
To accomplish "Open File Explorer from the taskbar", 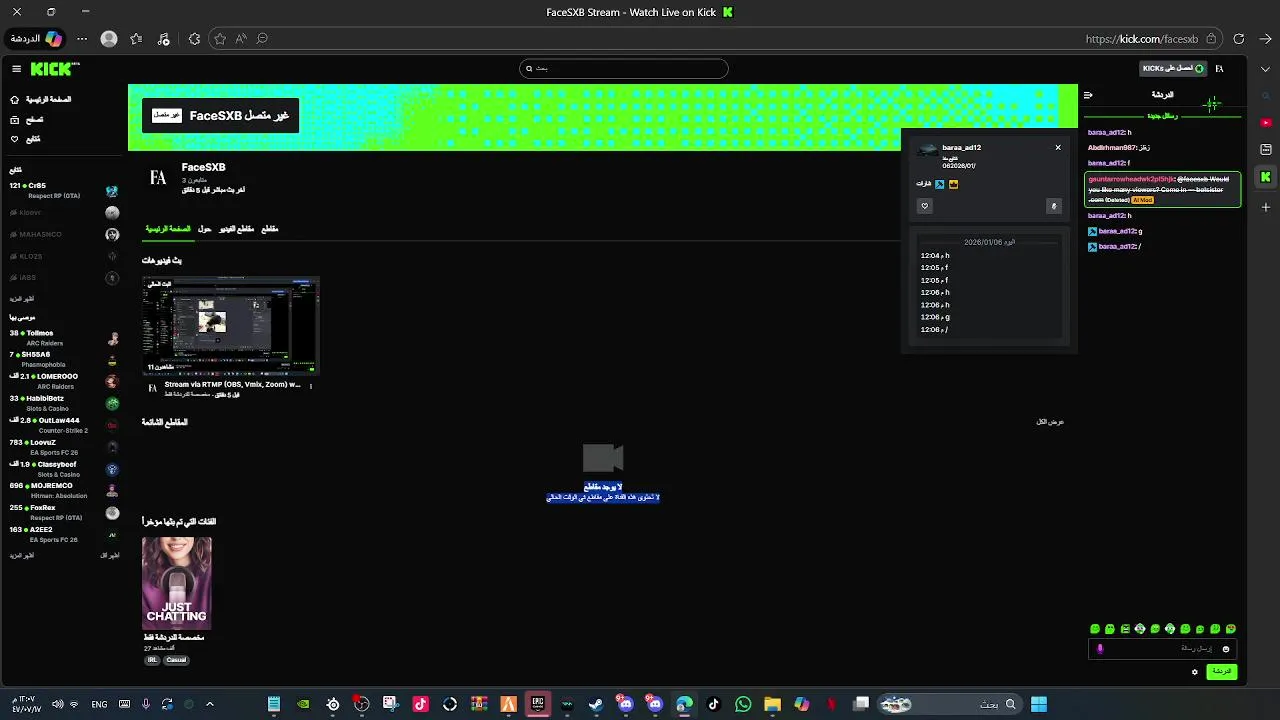I will pyautogui.click(x=772, y=704).
